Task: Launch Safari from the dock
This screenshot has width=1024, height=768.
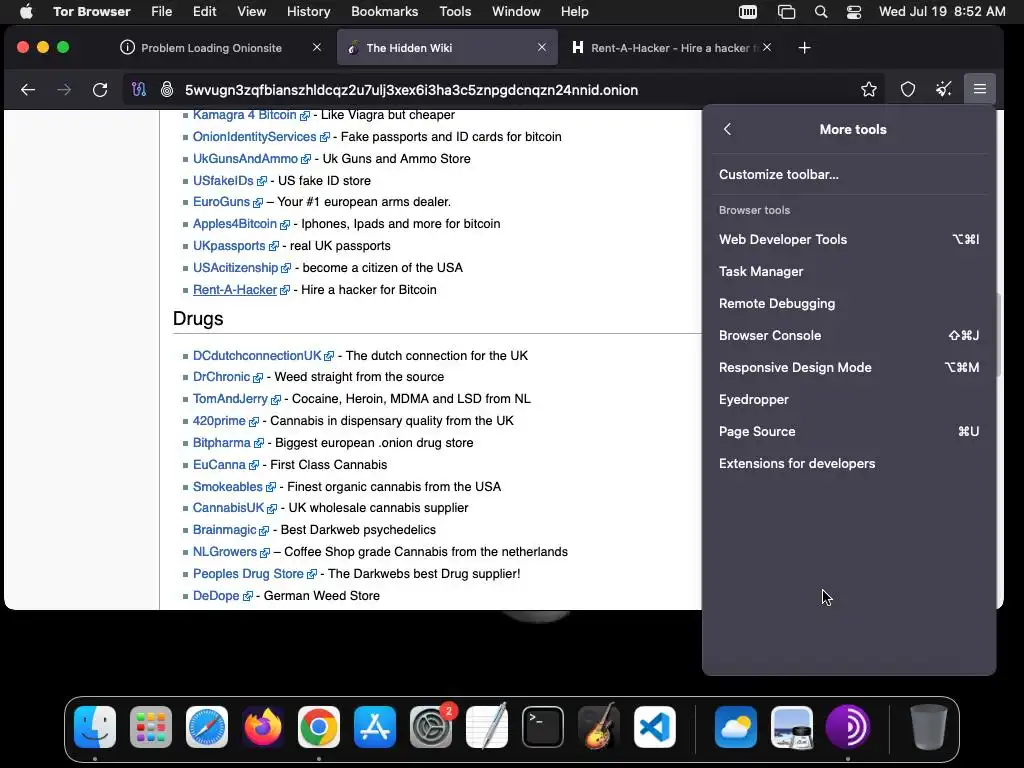Action: pyautogui.click(x=207, y=727)
